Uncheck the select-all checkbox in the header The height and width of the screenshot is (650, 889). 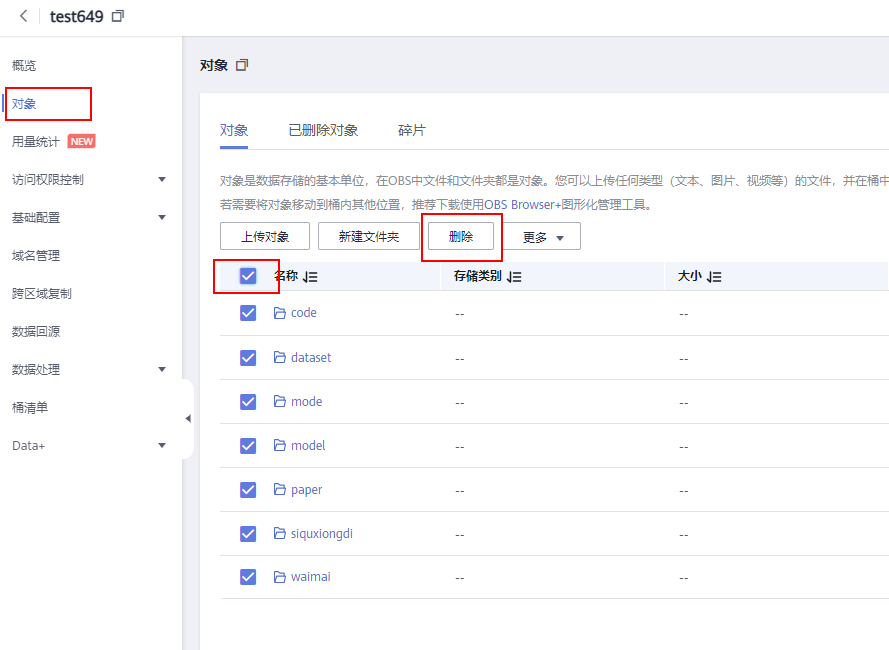[x=248, y=276]
